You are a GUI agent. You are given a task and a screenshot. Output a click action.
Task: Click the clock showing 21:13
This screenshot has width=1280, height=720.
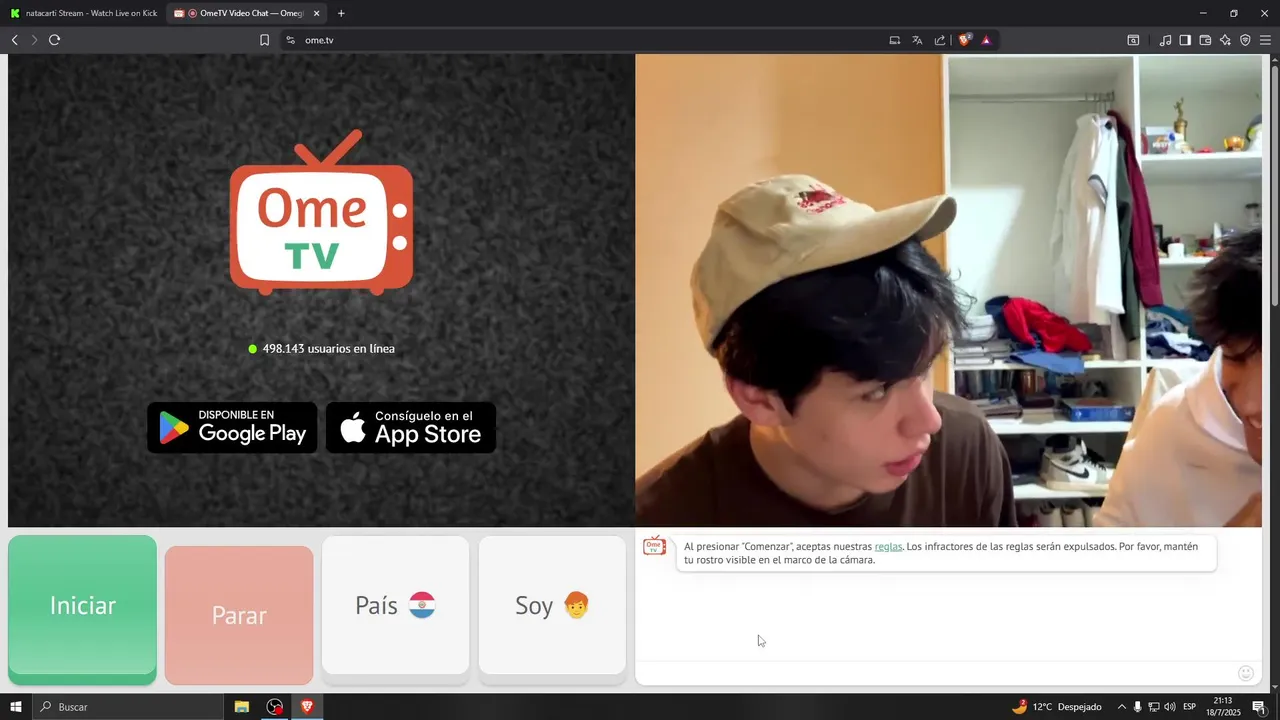click(x=1223, y=706)
